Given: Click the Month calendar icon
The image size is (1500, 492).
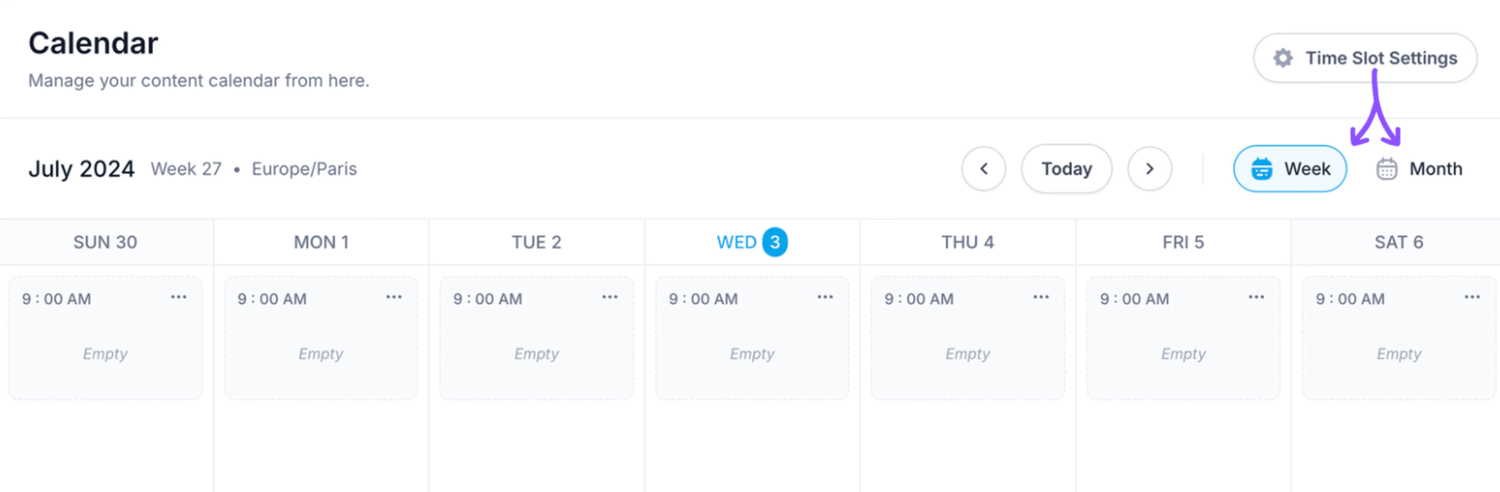Looking at the screenshot, I should point(1387,169).
